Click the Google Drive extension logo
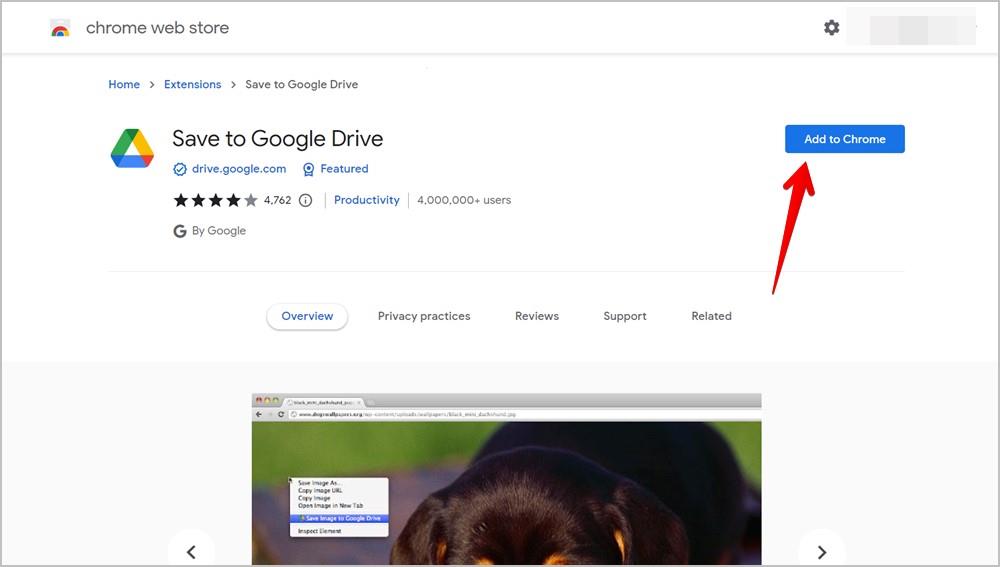This screenshot has height=567, width=1000. (x=132, y=149)
